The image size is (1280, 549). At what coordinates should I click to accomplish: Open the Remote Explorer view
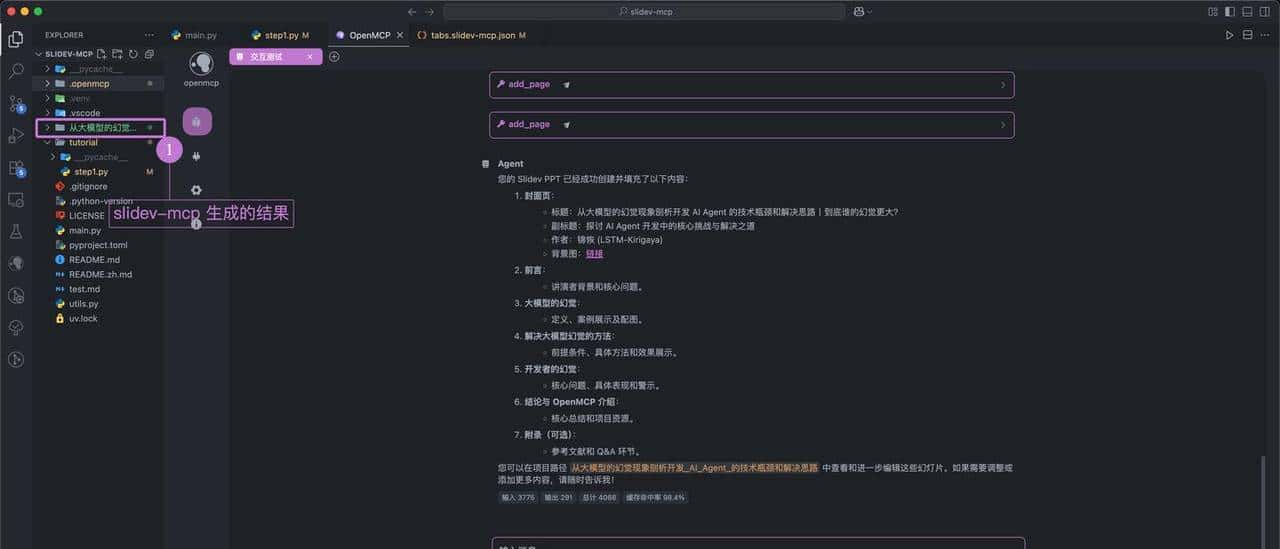pyautogui.click(x=16, y=199)
